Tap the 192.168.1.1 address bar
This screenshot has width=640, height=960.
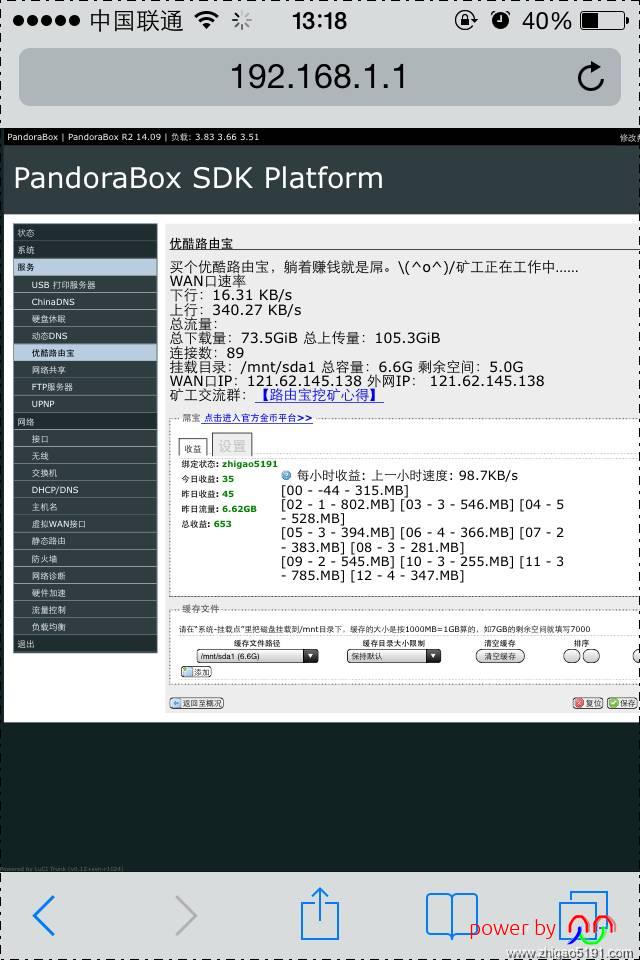(x=319, y=77)
